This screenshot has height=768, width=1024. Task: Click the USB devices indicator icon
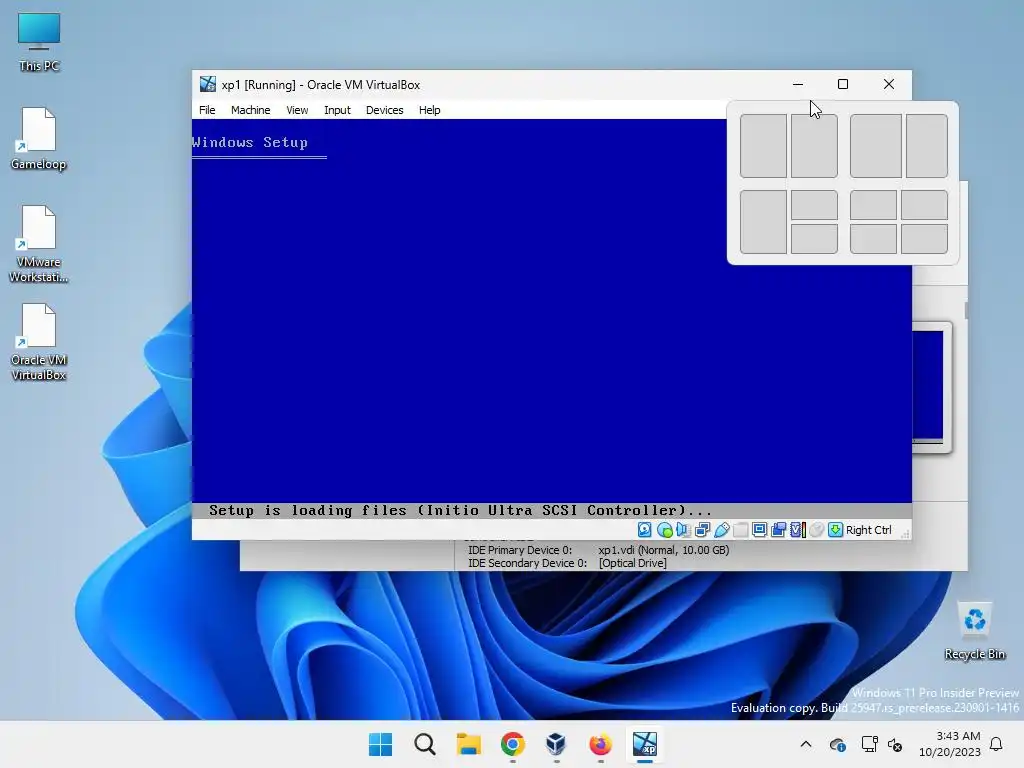pyautogui.click(x=722, y=530)
